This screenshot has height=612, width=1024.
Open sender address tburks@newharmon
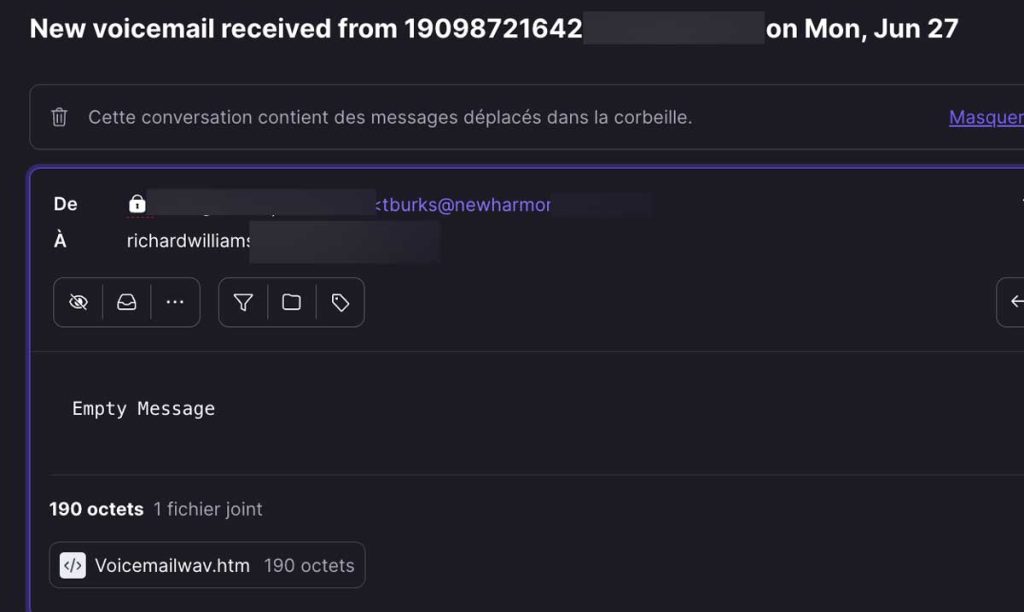click(x=463, y=204)
